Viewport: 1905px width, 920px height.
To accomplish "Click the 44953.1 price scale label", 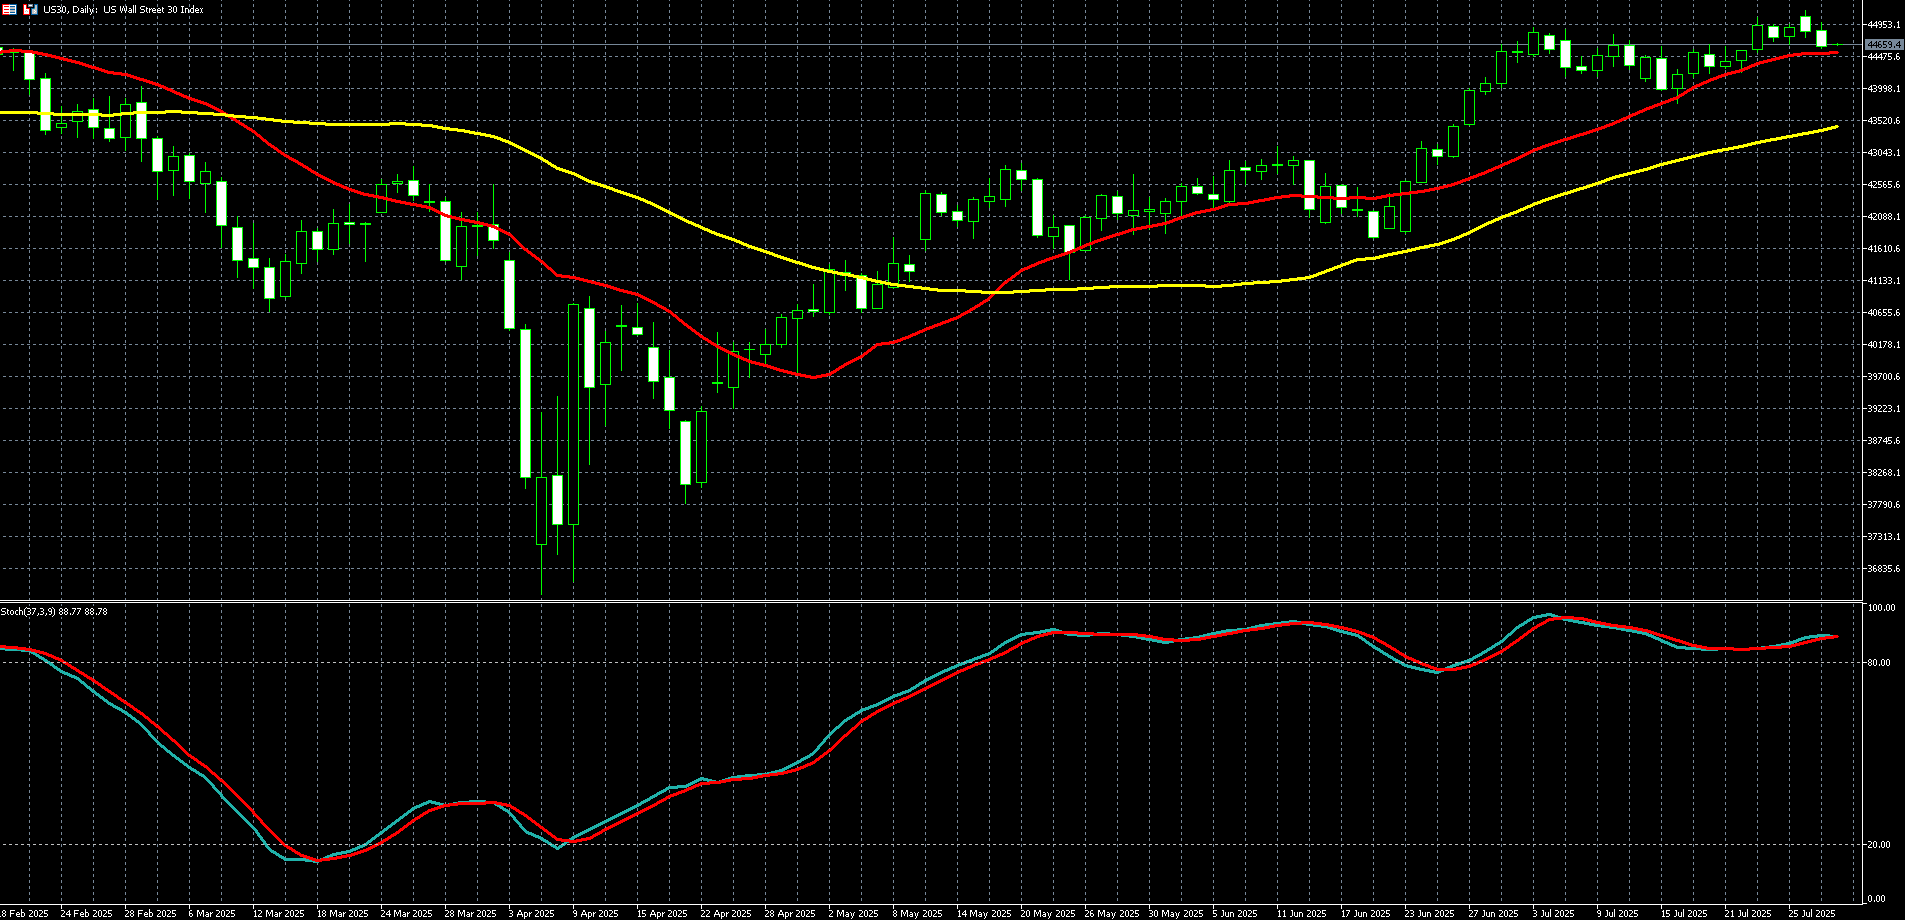I will pos(1884,25).
